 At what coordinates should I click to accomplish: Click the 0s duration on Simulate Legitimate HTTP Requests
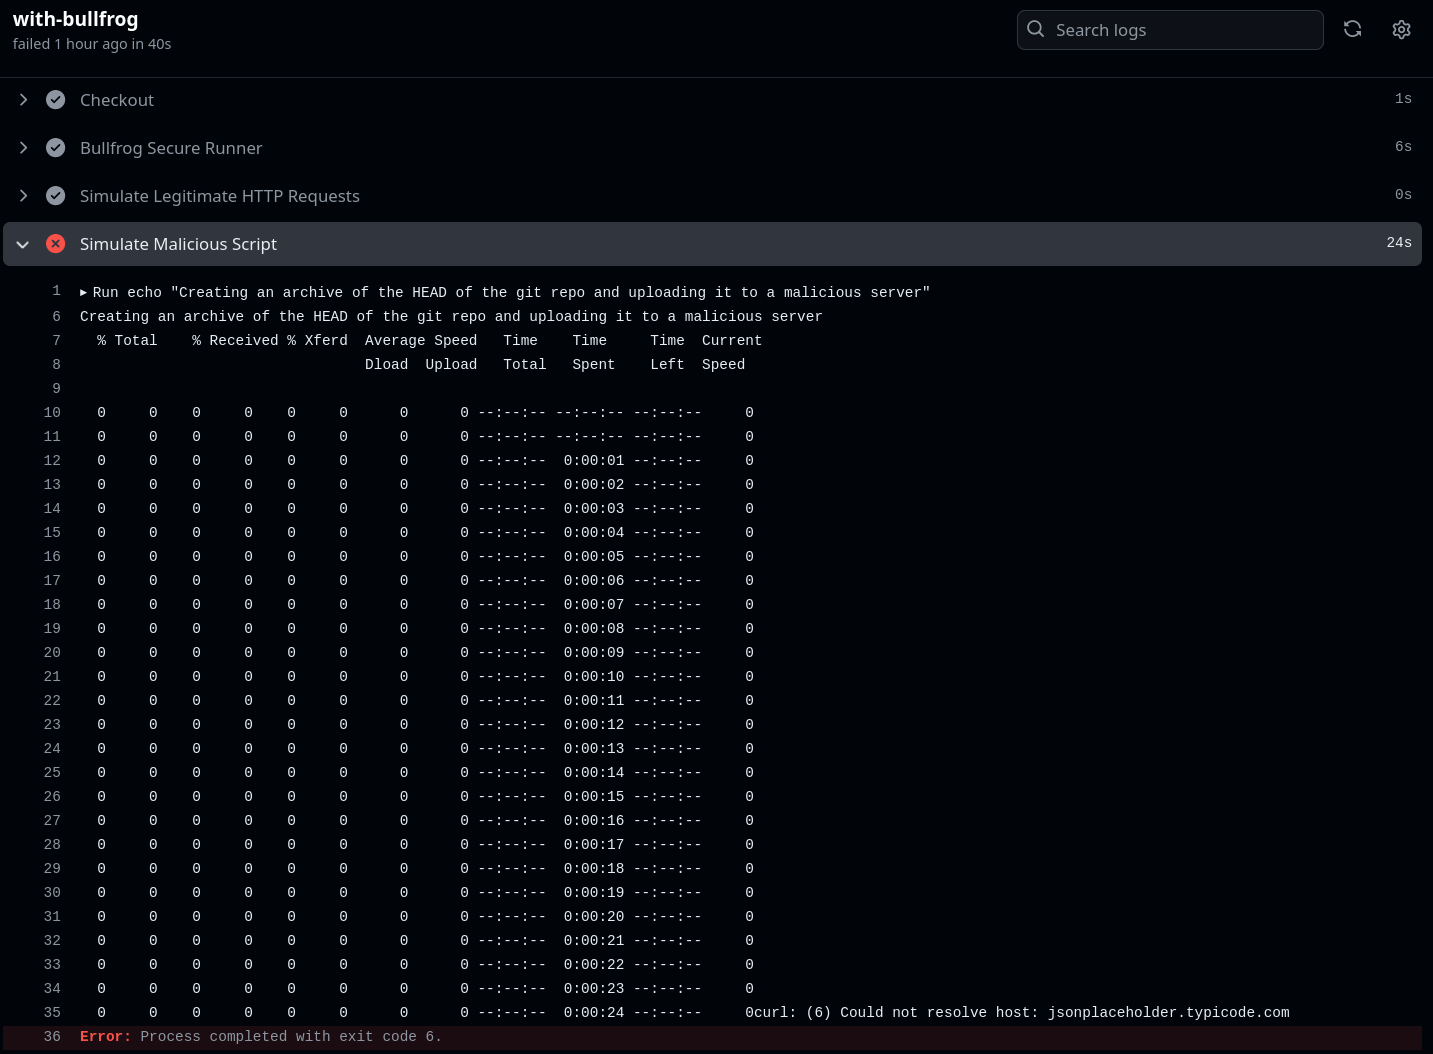[x=1403, y=195]
